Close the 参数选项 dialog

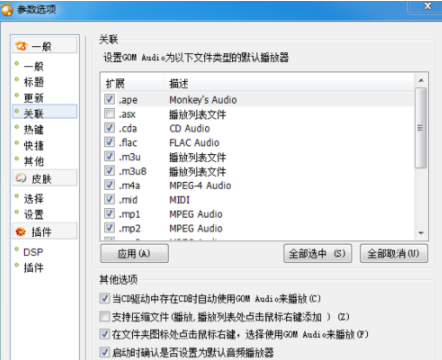426,6
